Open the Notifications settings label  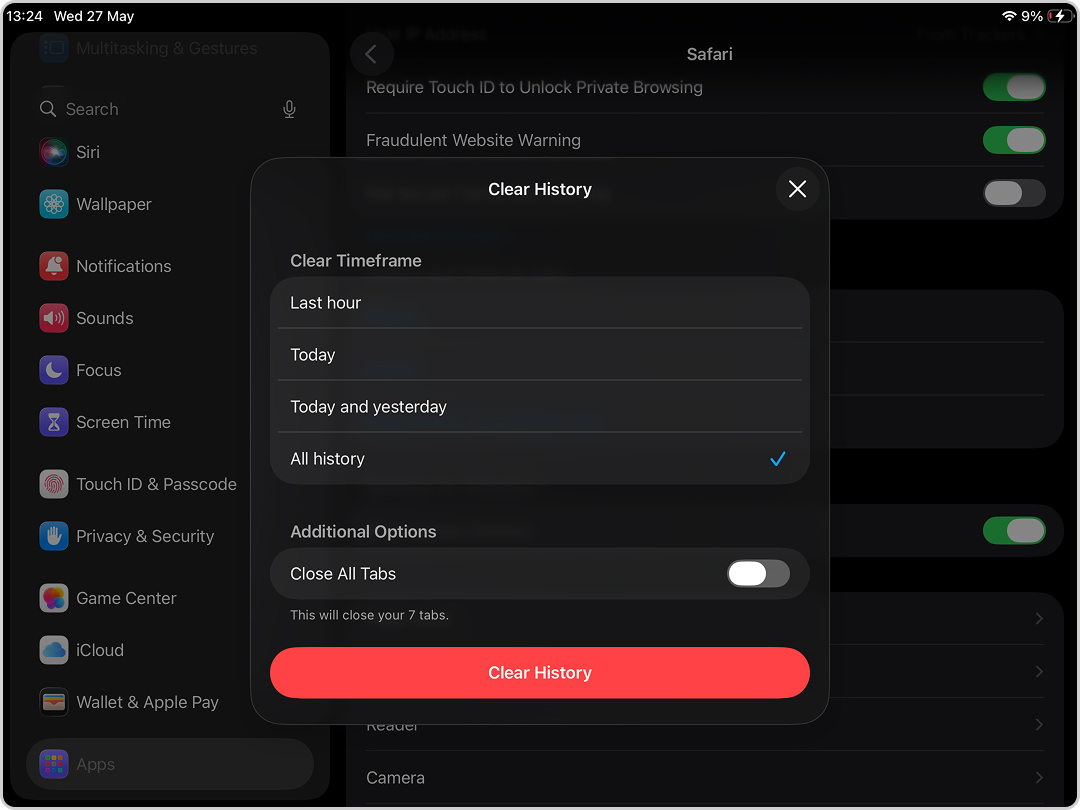click(124, 267)
